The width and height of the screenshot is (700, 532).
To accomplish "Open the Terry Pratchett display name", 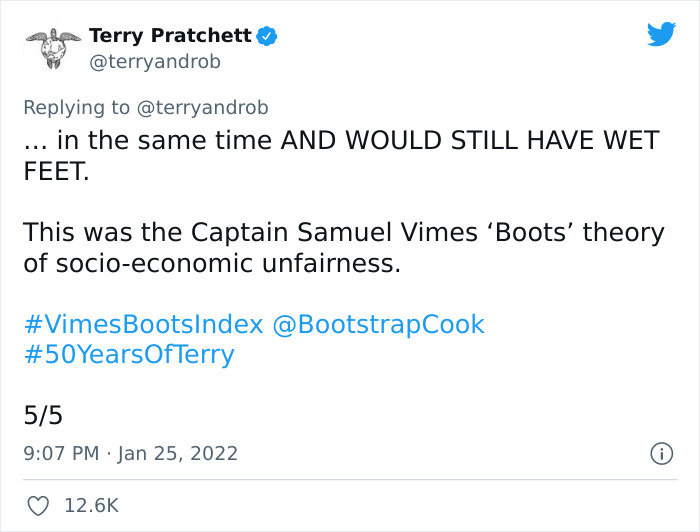I will pos(170,35).
